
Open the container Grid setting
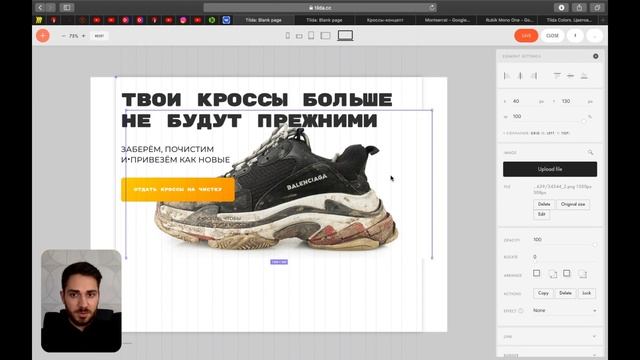click(535, 133)
